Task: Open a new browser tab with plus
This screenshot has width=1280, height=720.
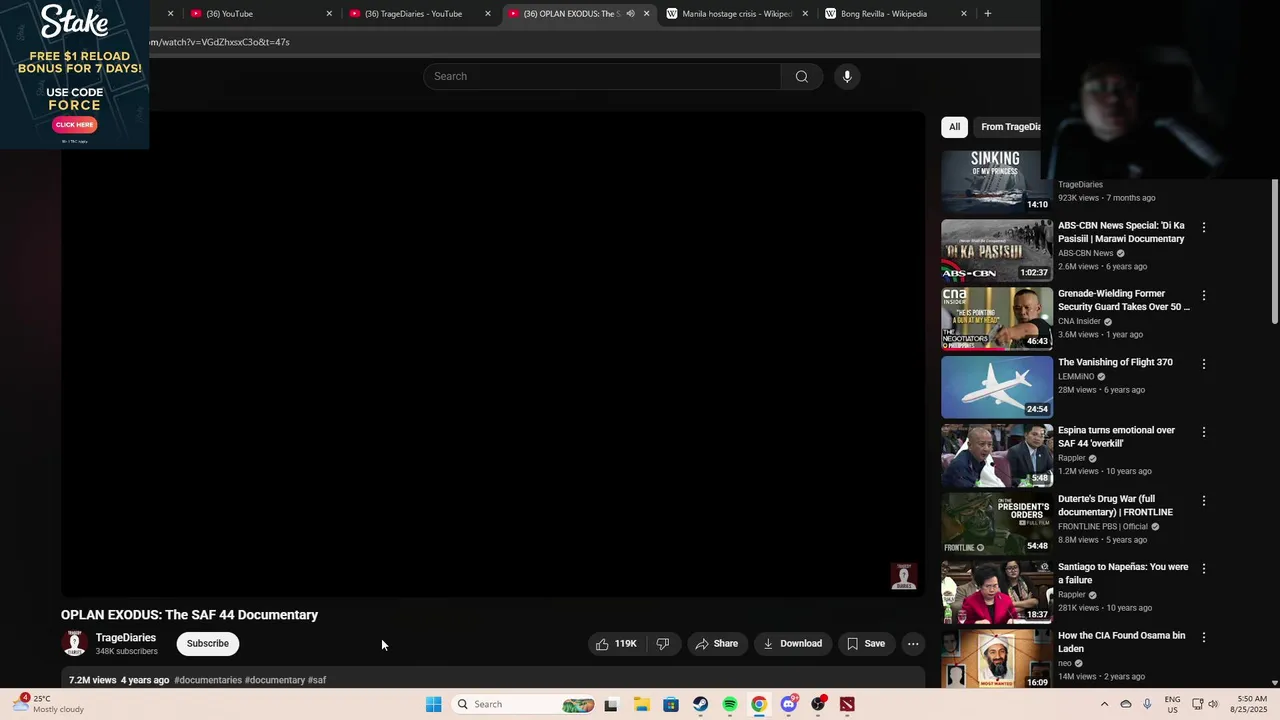Action: click(988, 14)
